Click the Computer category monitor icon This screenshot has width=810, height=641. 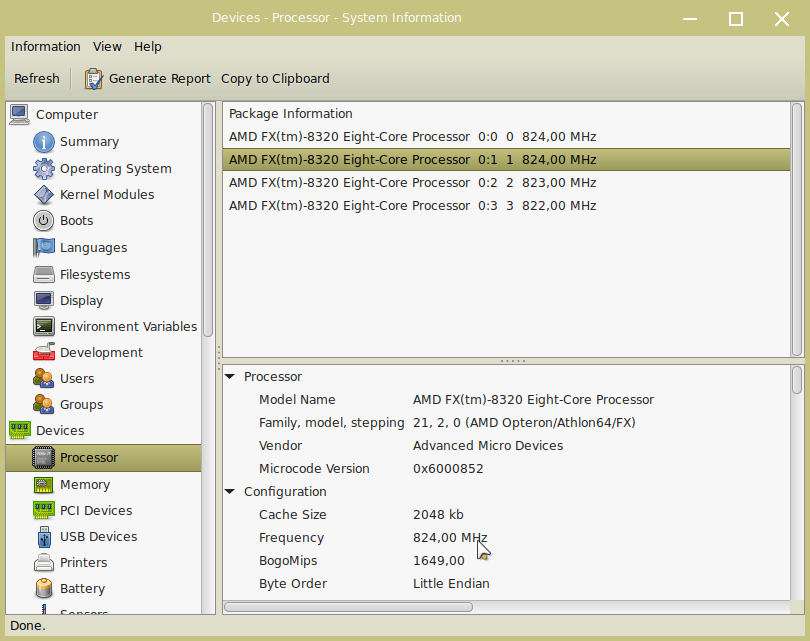pos(19,114)
